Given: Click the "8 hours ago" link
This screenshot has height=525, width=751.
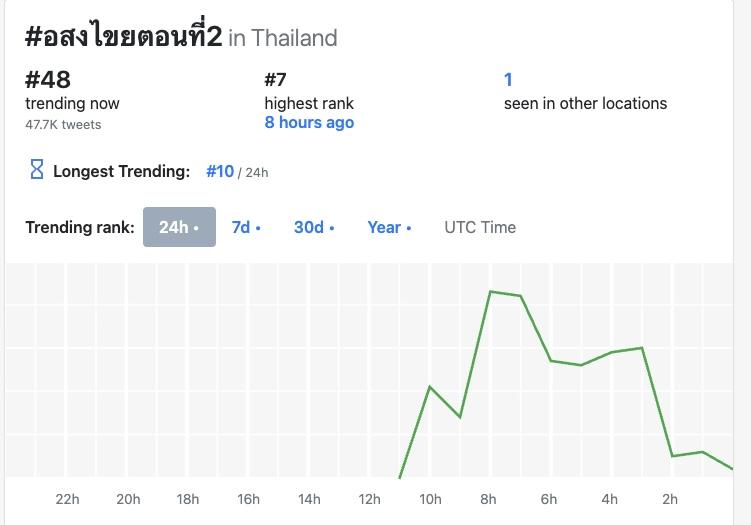Looking at the screenshot, I should coord(309,123).
